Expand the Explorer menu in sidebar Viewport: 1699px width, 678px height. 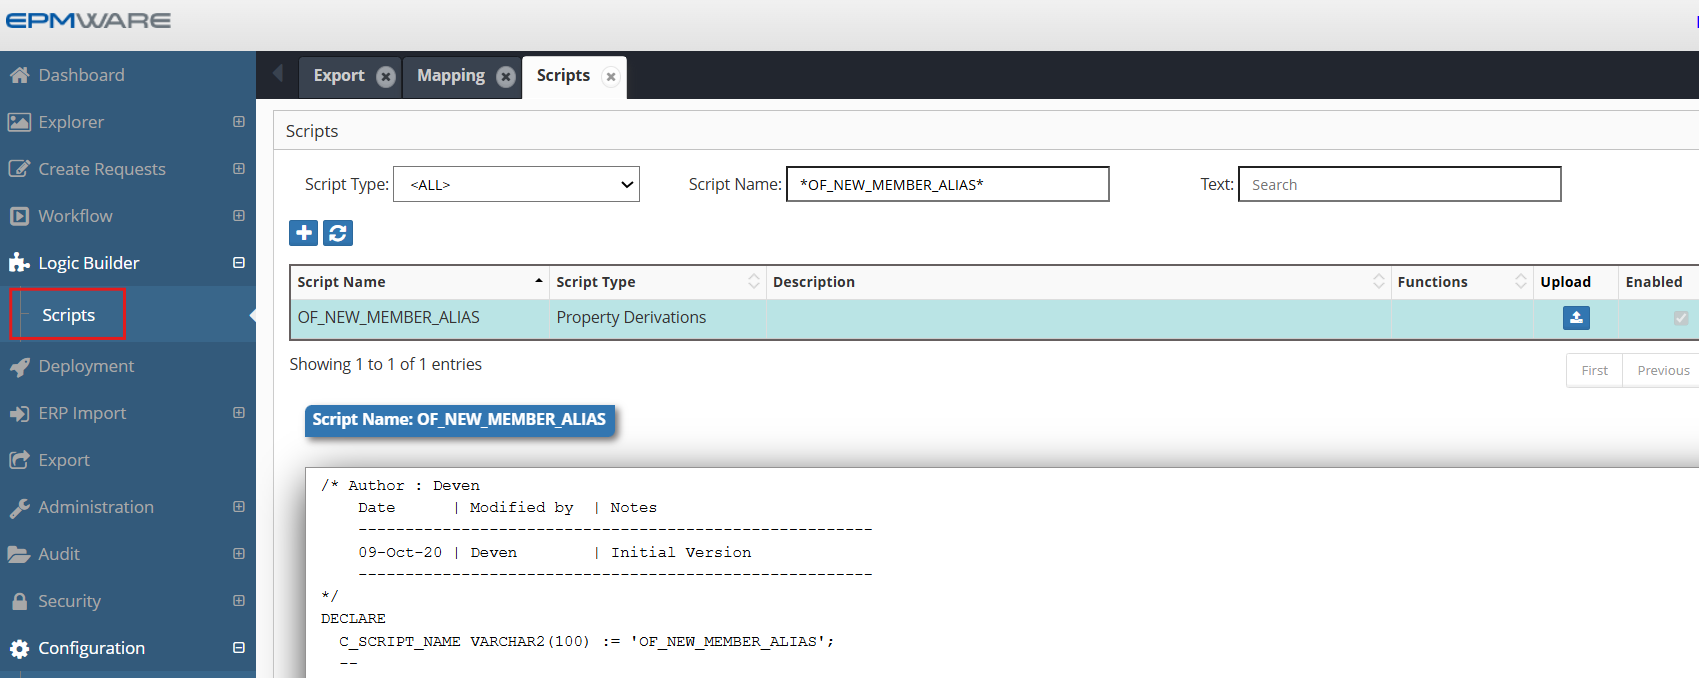click(x=238, y=122)
